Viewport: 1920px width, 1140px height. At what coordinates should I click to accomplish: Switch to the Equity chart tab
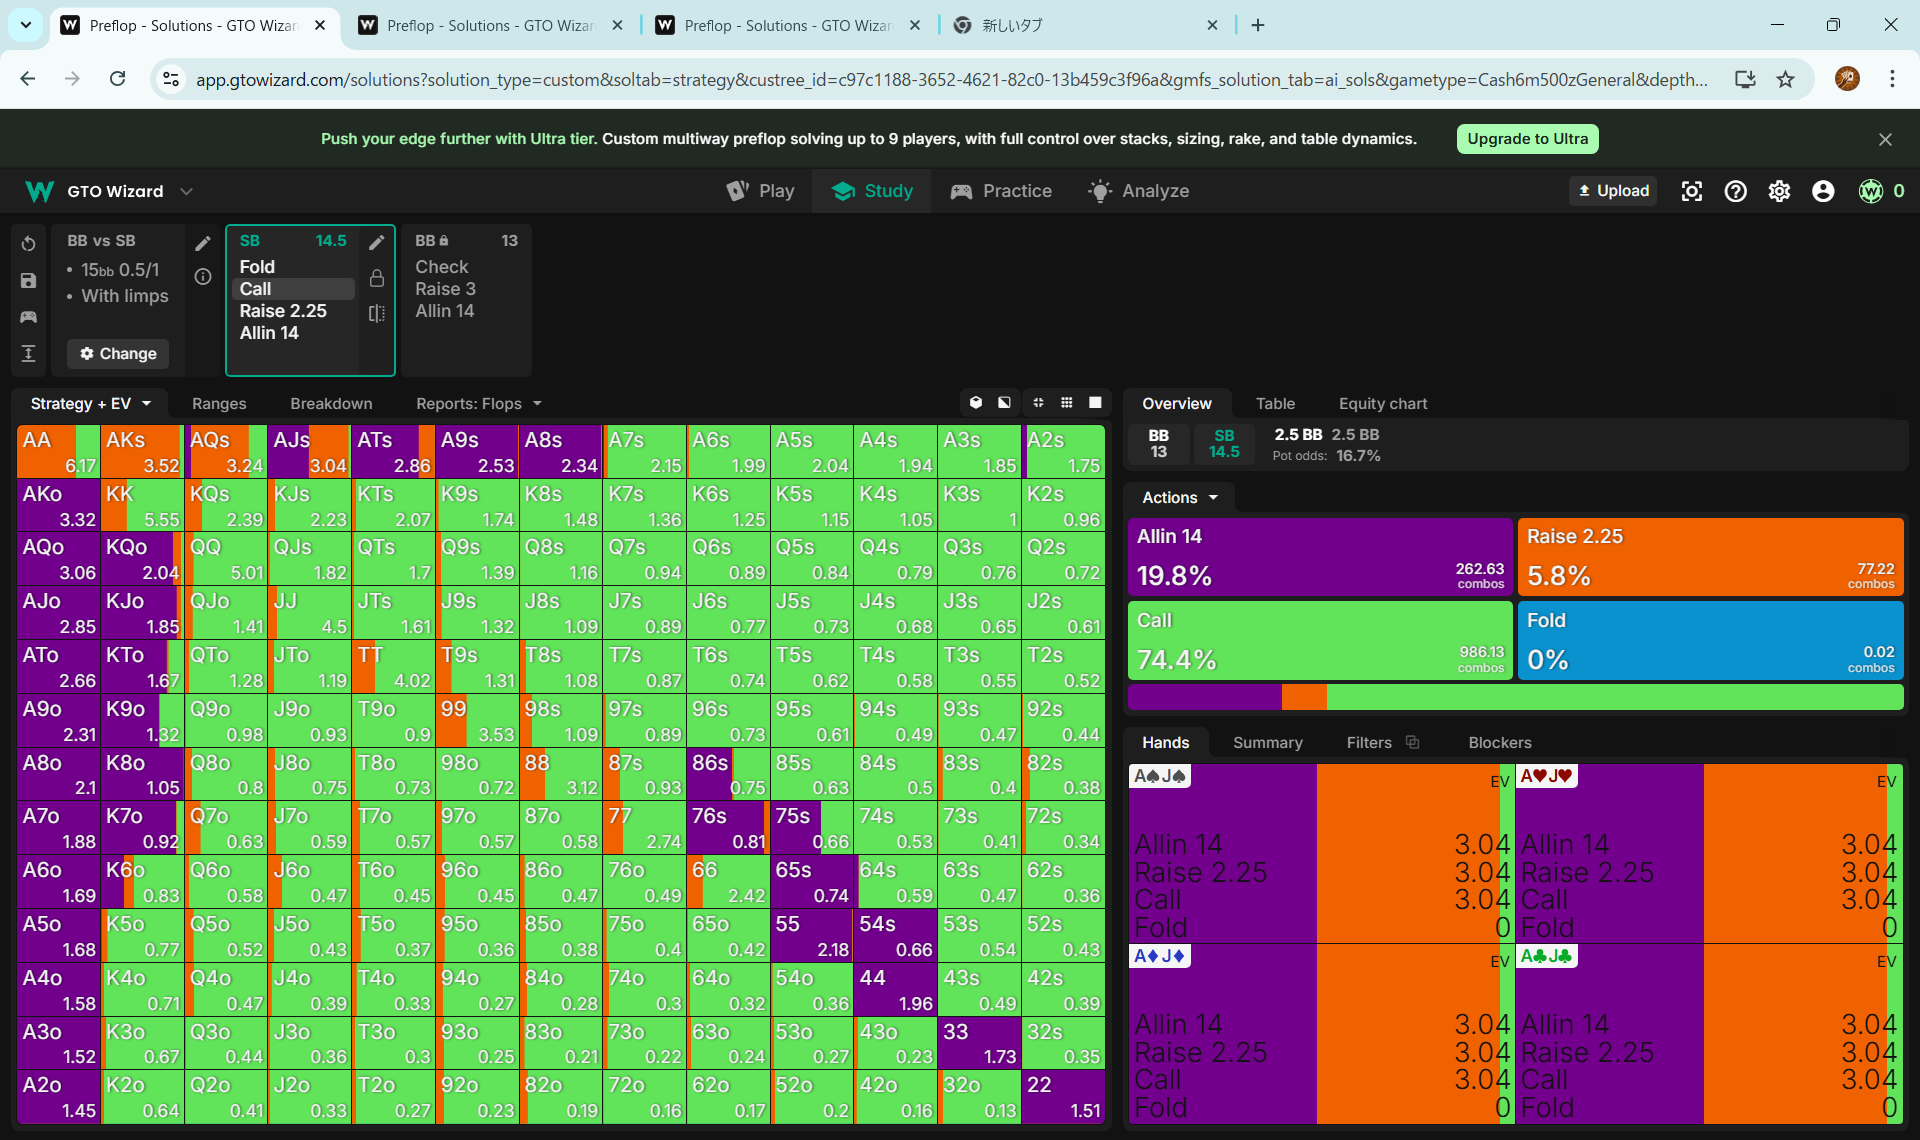click(1382, 403)
